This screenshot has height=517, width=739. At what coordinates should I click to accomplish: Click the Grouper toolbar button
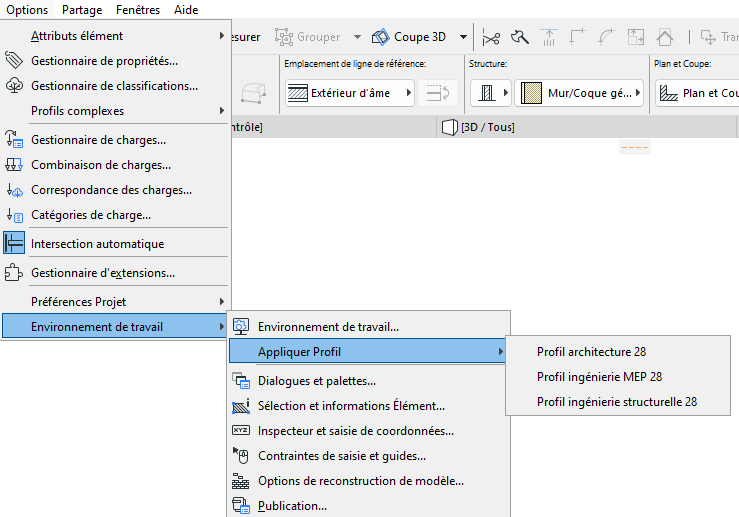[307, 37]
